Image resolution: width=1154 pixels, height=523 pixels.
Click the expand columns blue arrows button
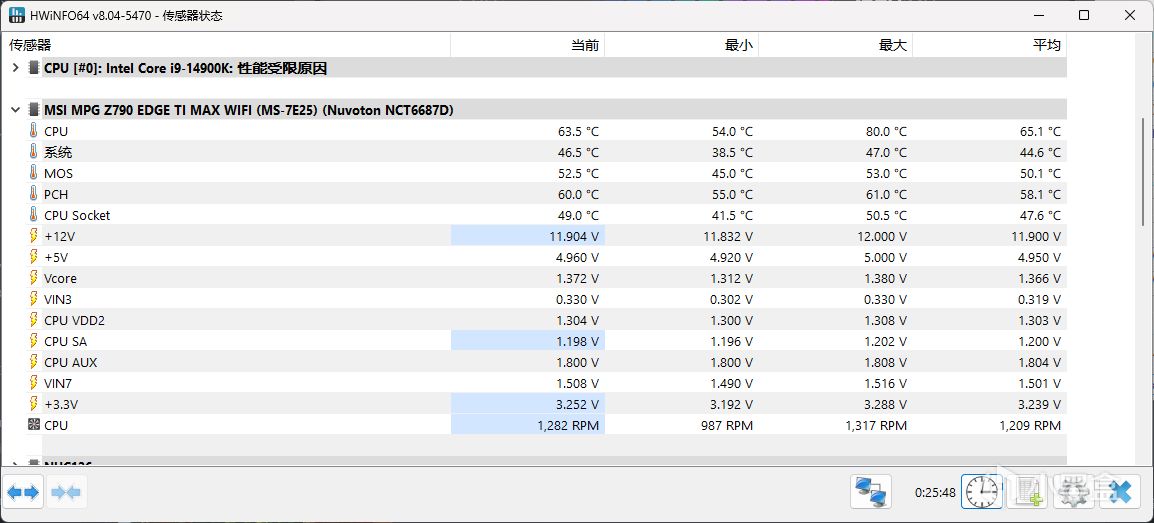click(x=23, y=492)
